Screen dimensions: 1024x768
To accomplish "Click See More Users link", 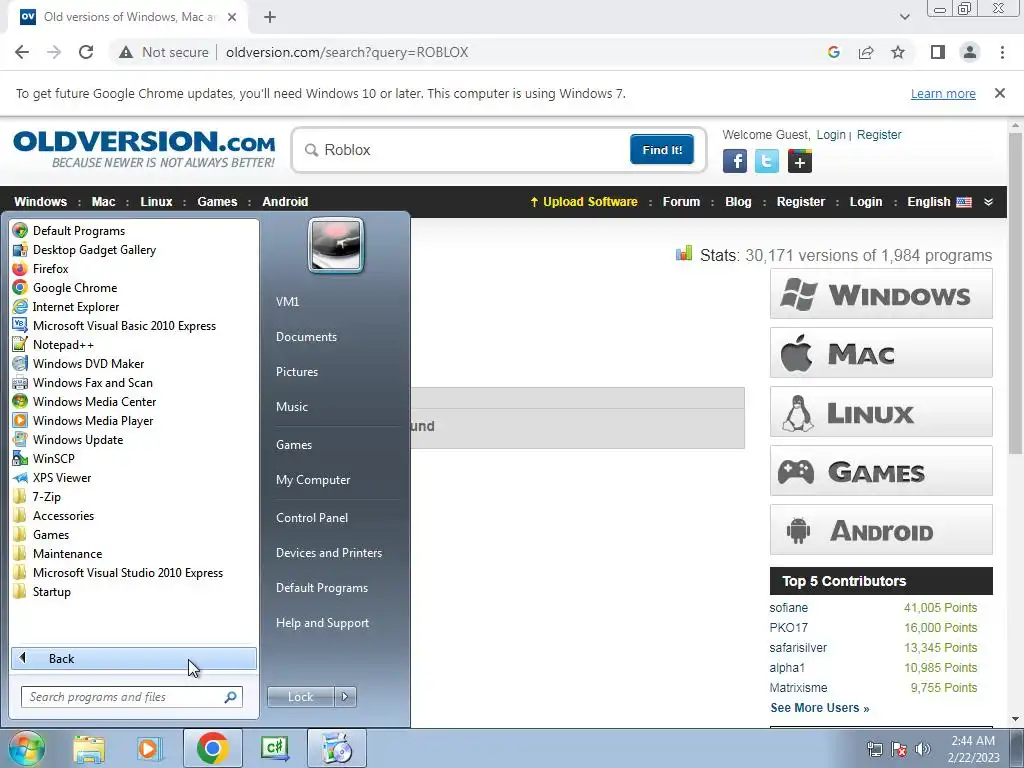I will (820, 708).
